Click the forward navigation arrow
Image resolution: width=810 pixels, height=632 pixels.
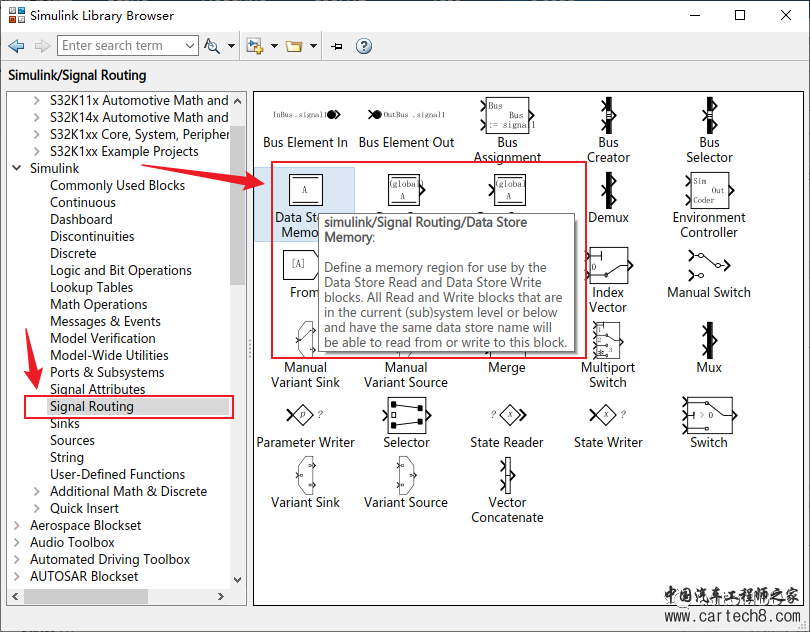coord(42,46)
